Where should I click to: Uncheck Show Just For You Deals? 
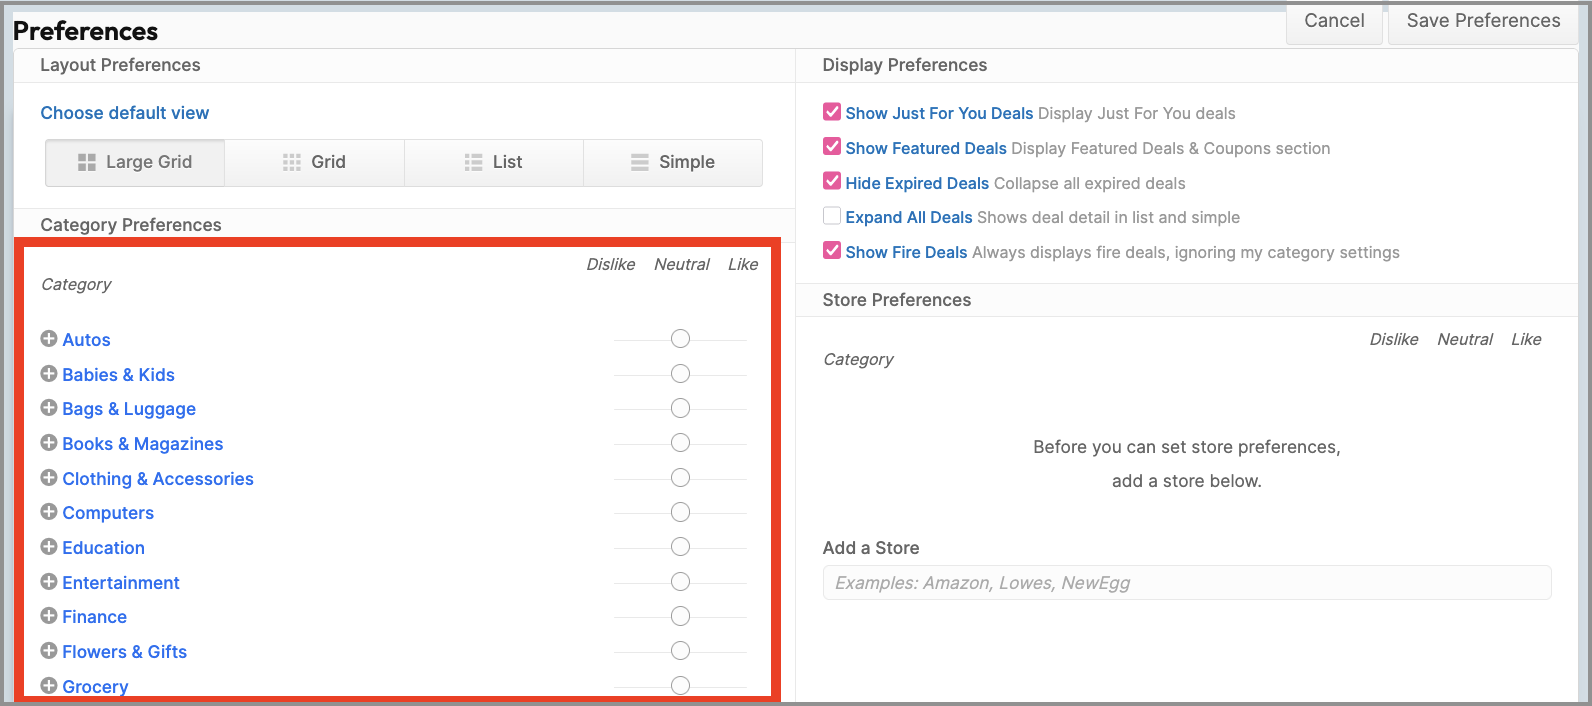[x=832, y=112]
